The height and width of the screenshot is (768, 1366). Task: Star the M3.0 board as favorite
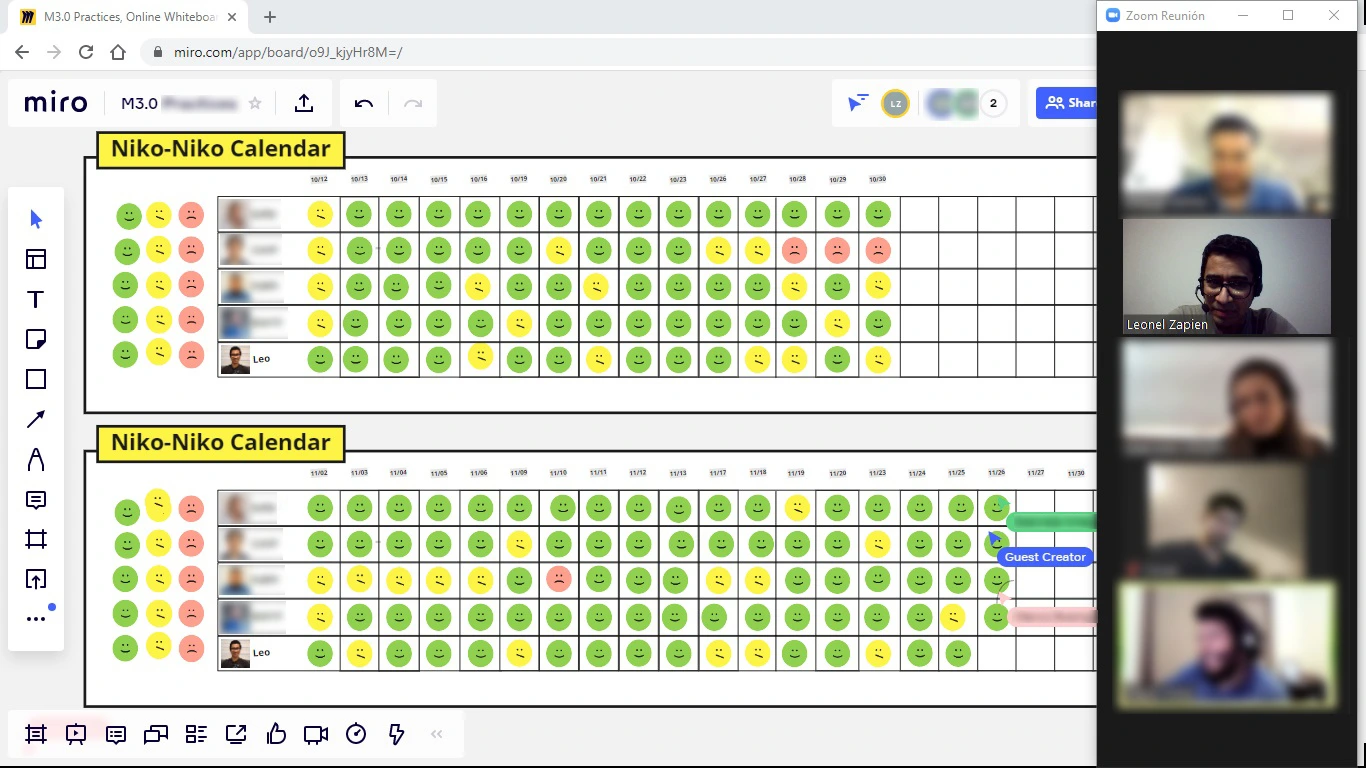click(255, 103)
